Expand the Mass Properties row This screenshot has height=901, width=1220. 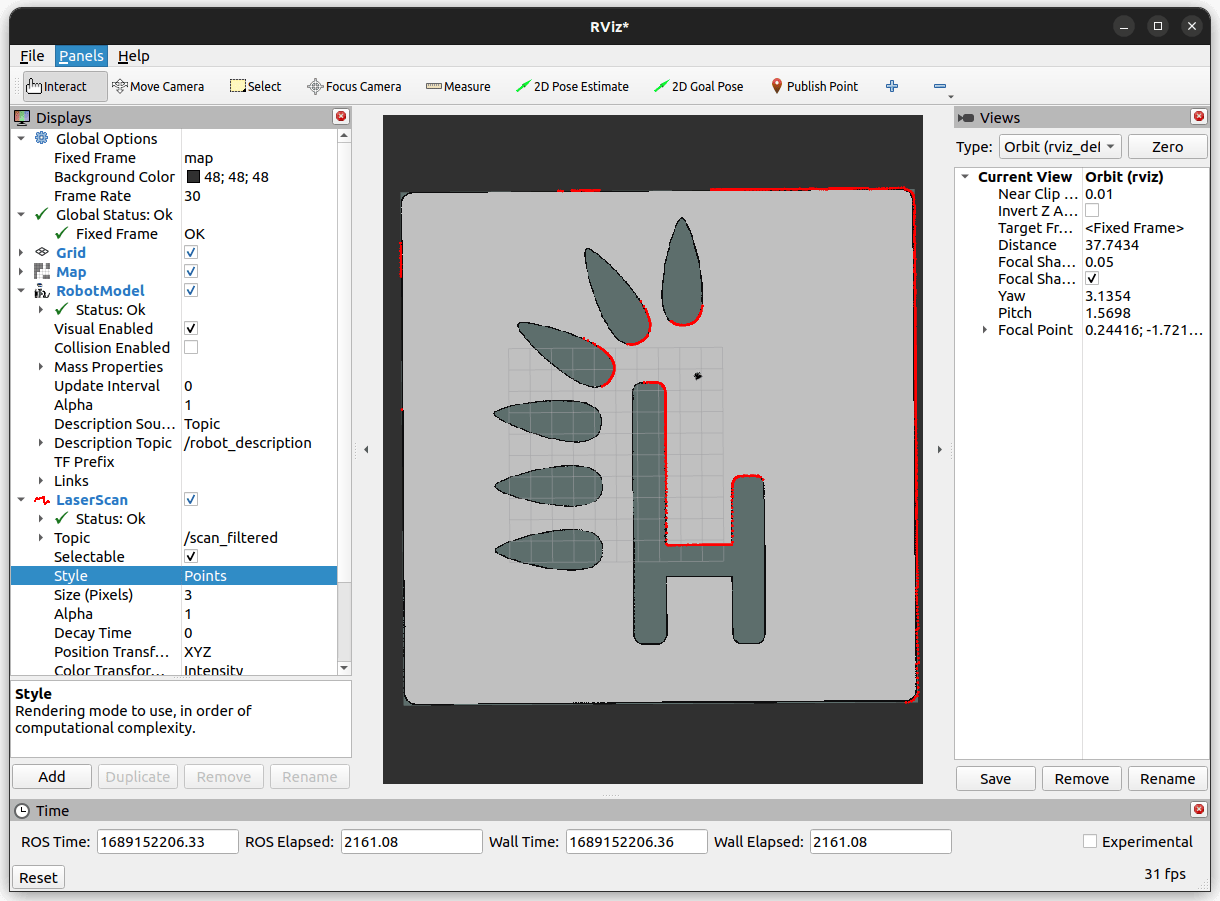point(41,367)
